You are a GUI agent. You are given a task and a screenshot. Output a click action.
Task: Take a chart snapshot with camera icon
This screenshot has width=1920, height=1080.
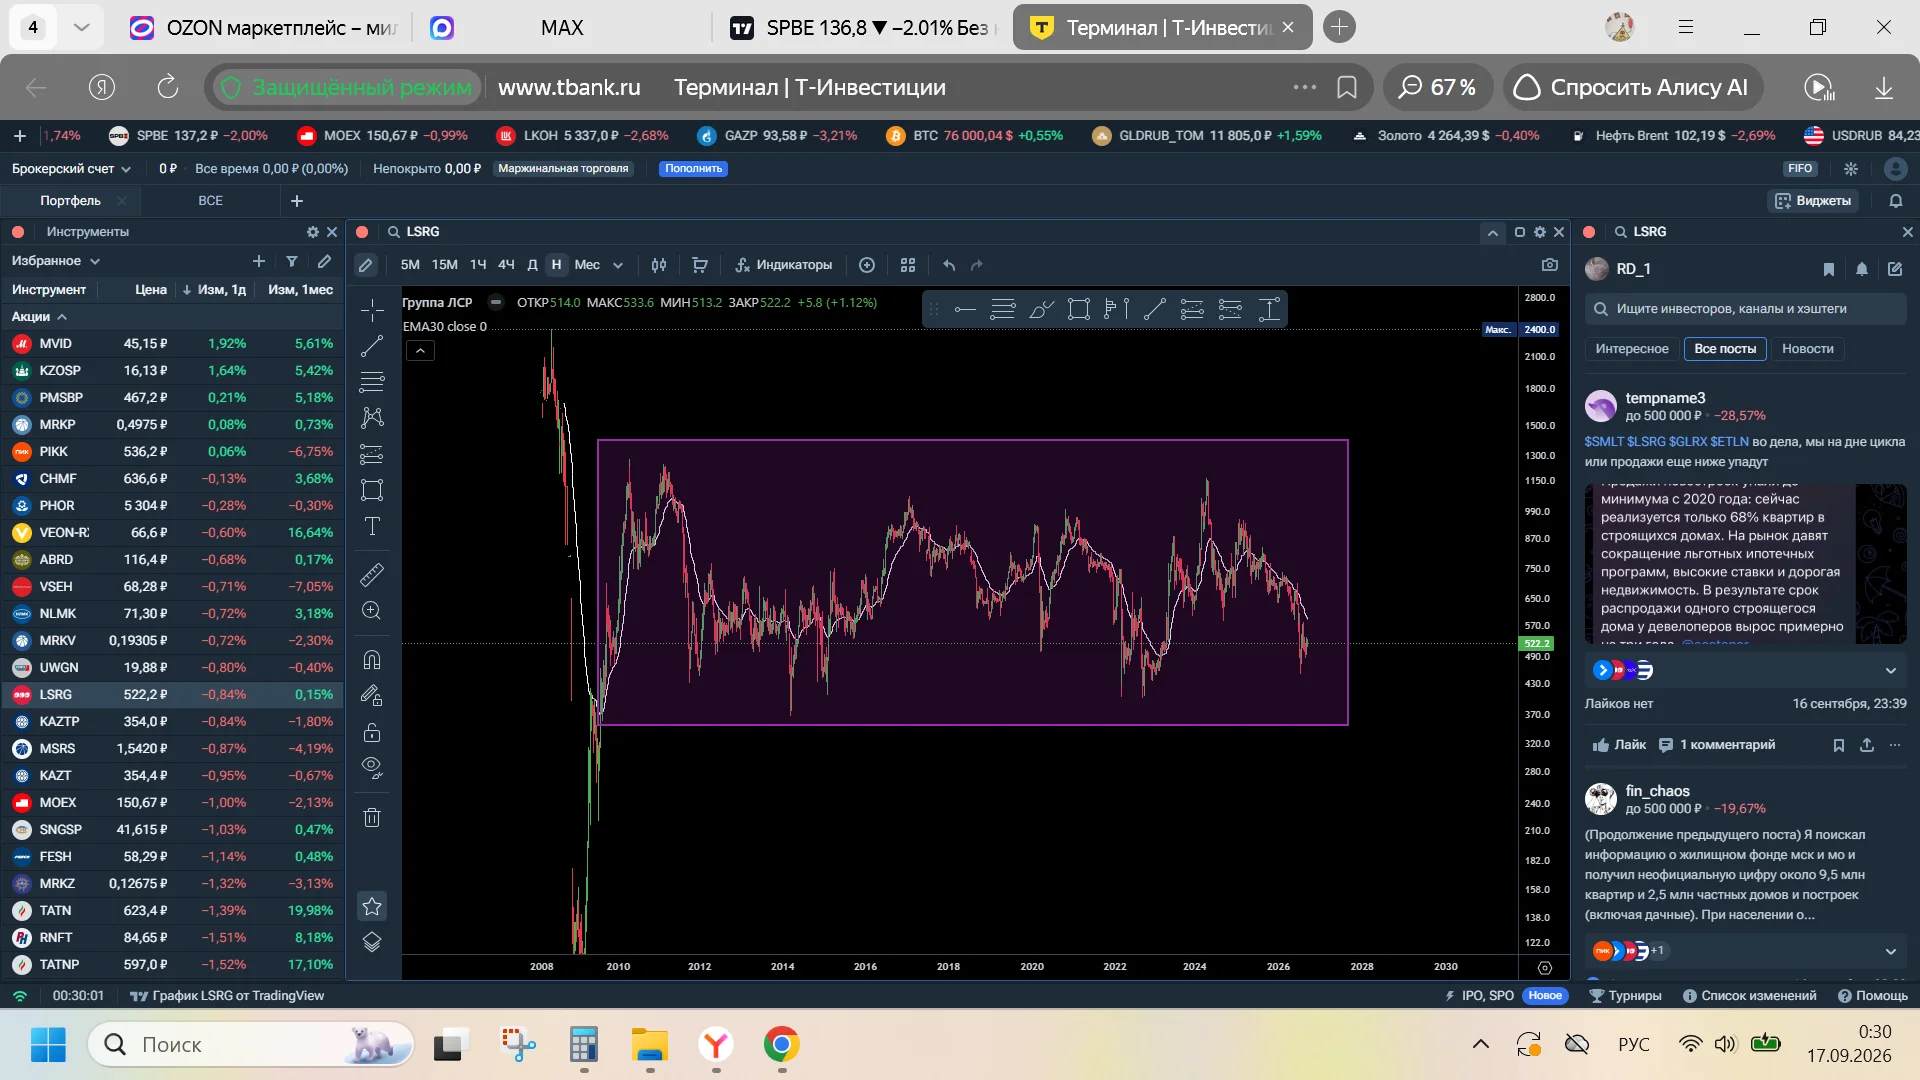(1550, 265)
